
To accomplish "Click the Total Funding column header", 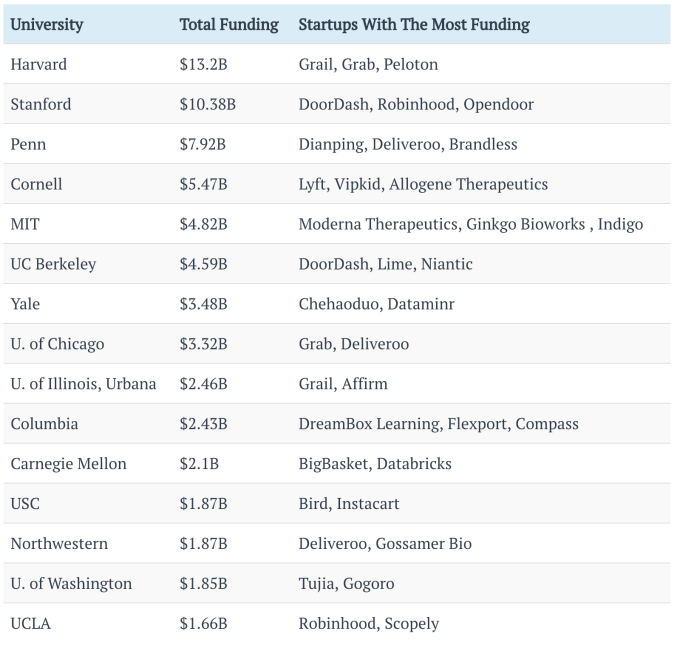I will coord(229,24).
